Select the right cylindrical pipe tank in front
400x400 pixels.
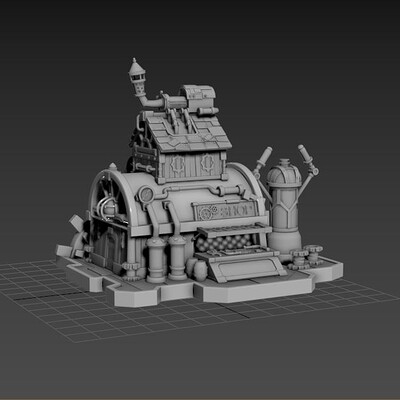pos(177,257)
